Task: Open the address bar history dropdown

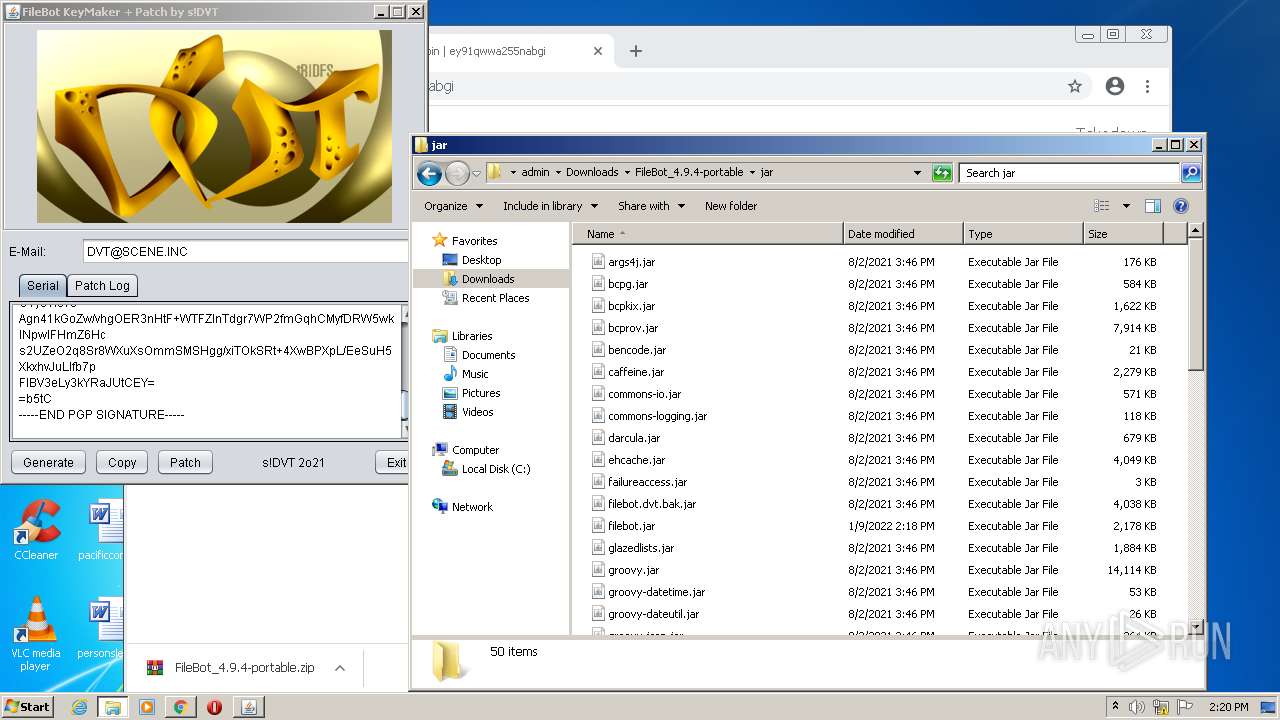Action: pos(917,173)
